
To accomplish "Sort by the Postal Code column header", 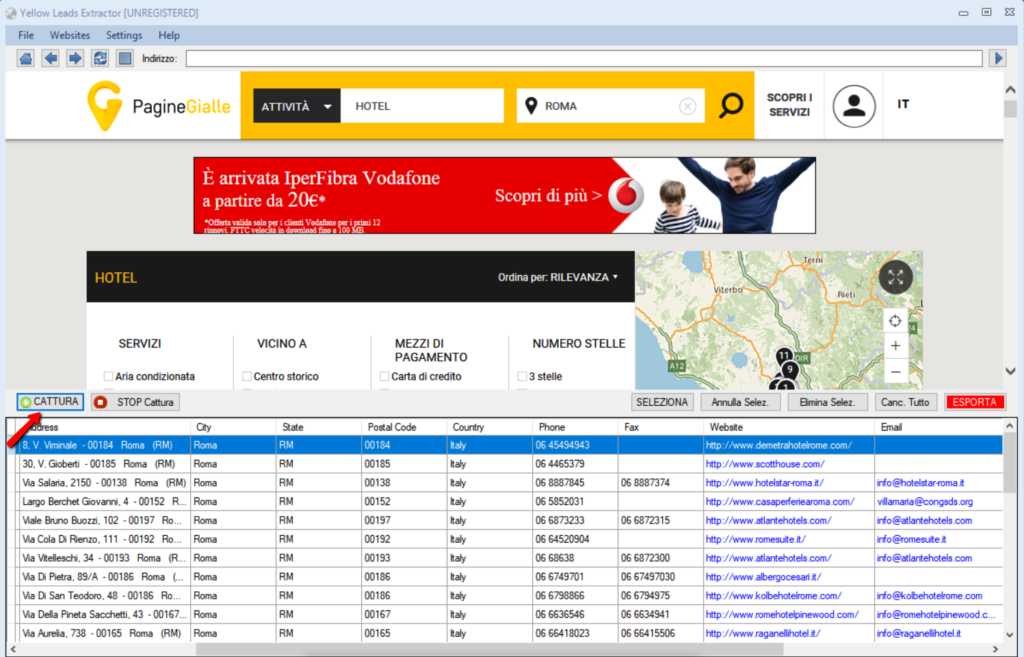I will [x=405, y=427].
